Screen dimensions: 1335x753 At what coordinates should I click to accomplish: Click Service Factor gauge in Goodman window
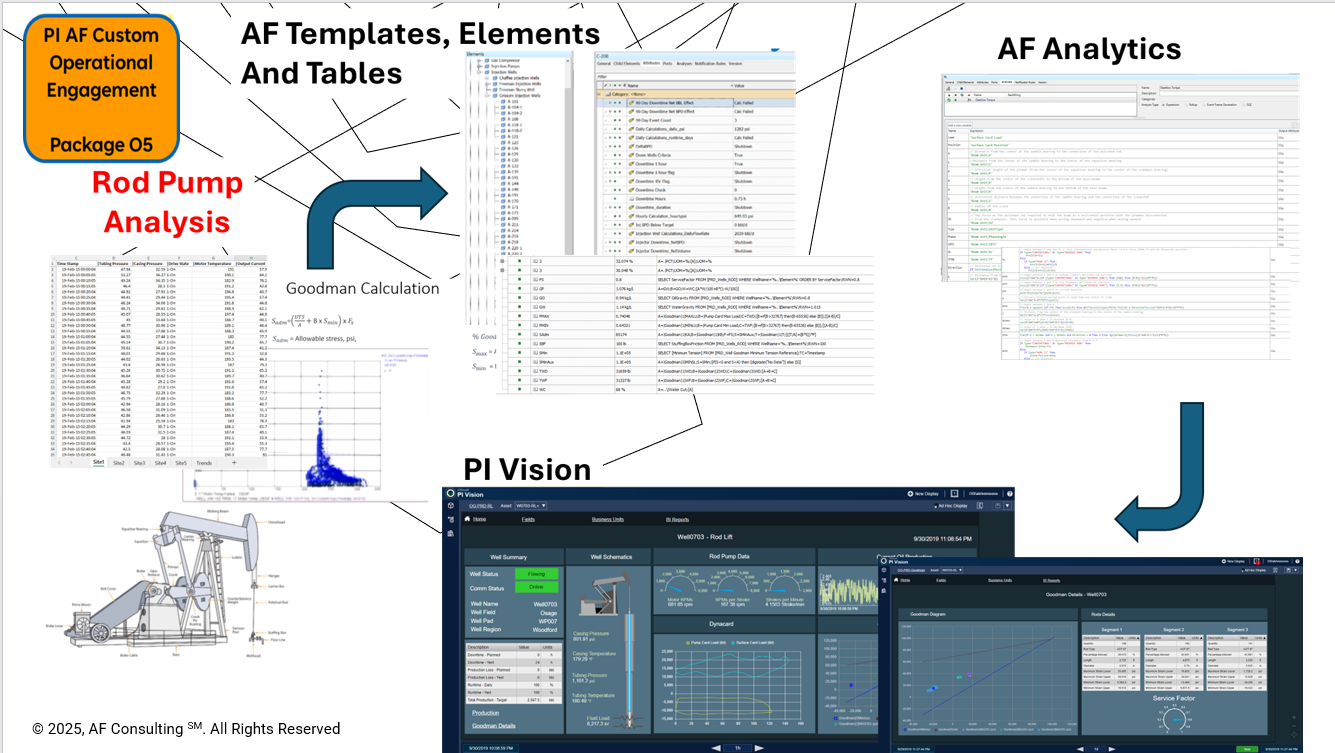pyautogui.click(x=1174, y=718)
